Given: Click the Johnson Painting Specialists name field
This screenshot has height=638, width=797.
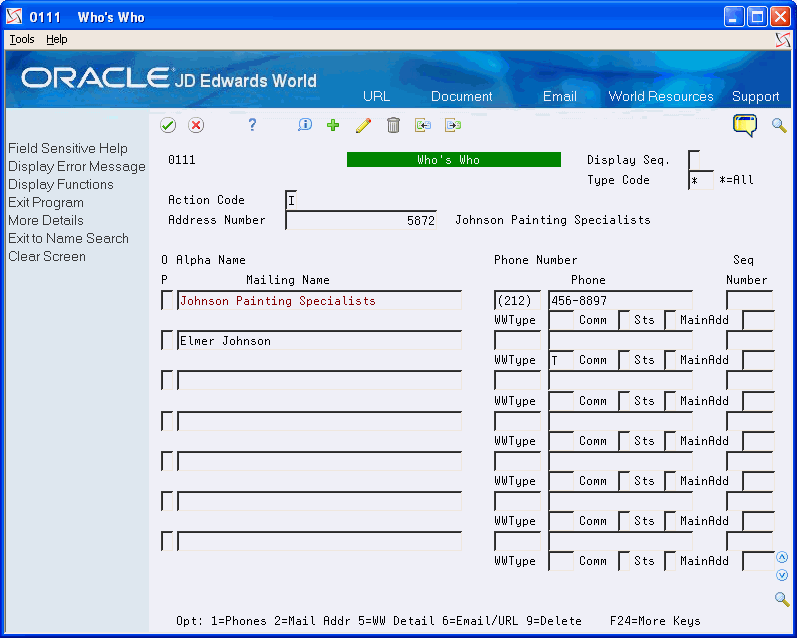Looking at the screenshot, I should point(319,300).
